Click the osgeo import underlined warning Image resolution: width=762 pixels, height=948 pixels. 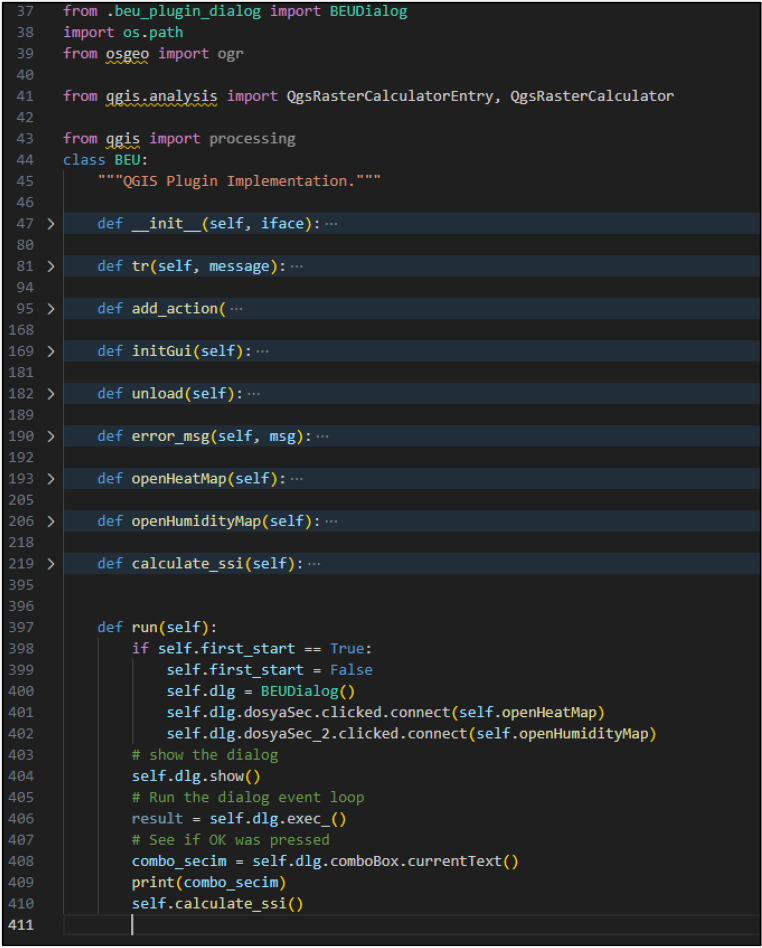[127, 54]
